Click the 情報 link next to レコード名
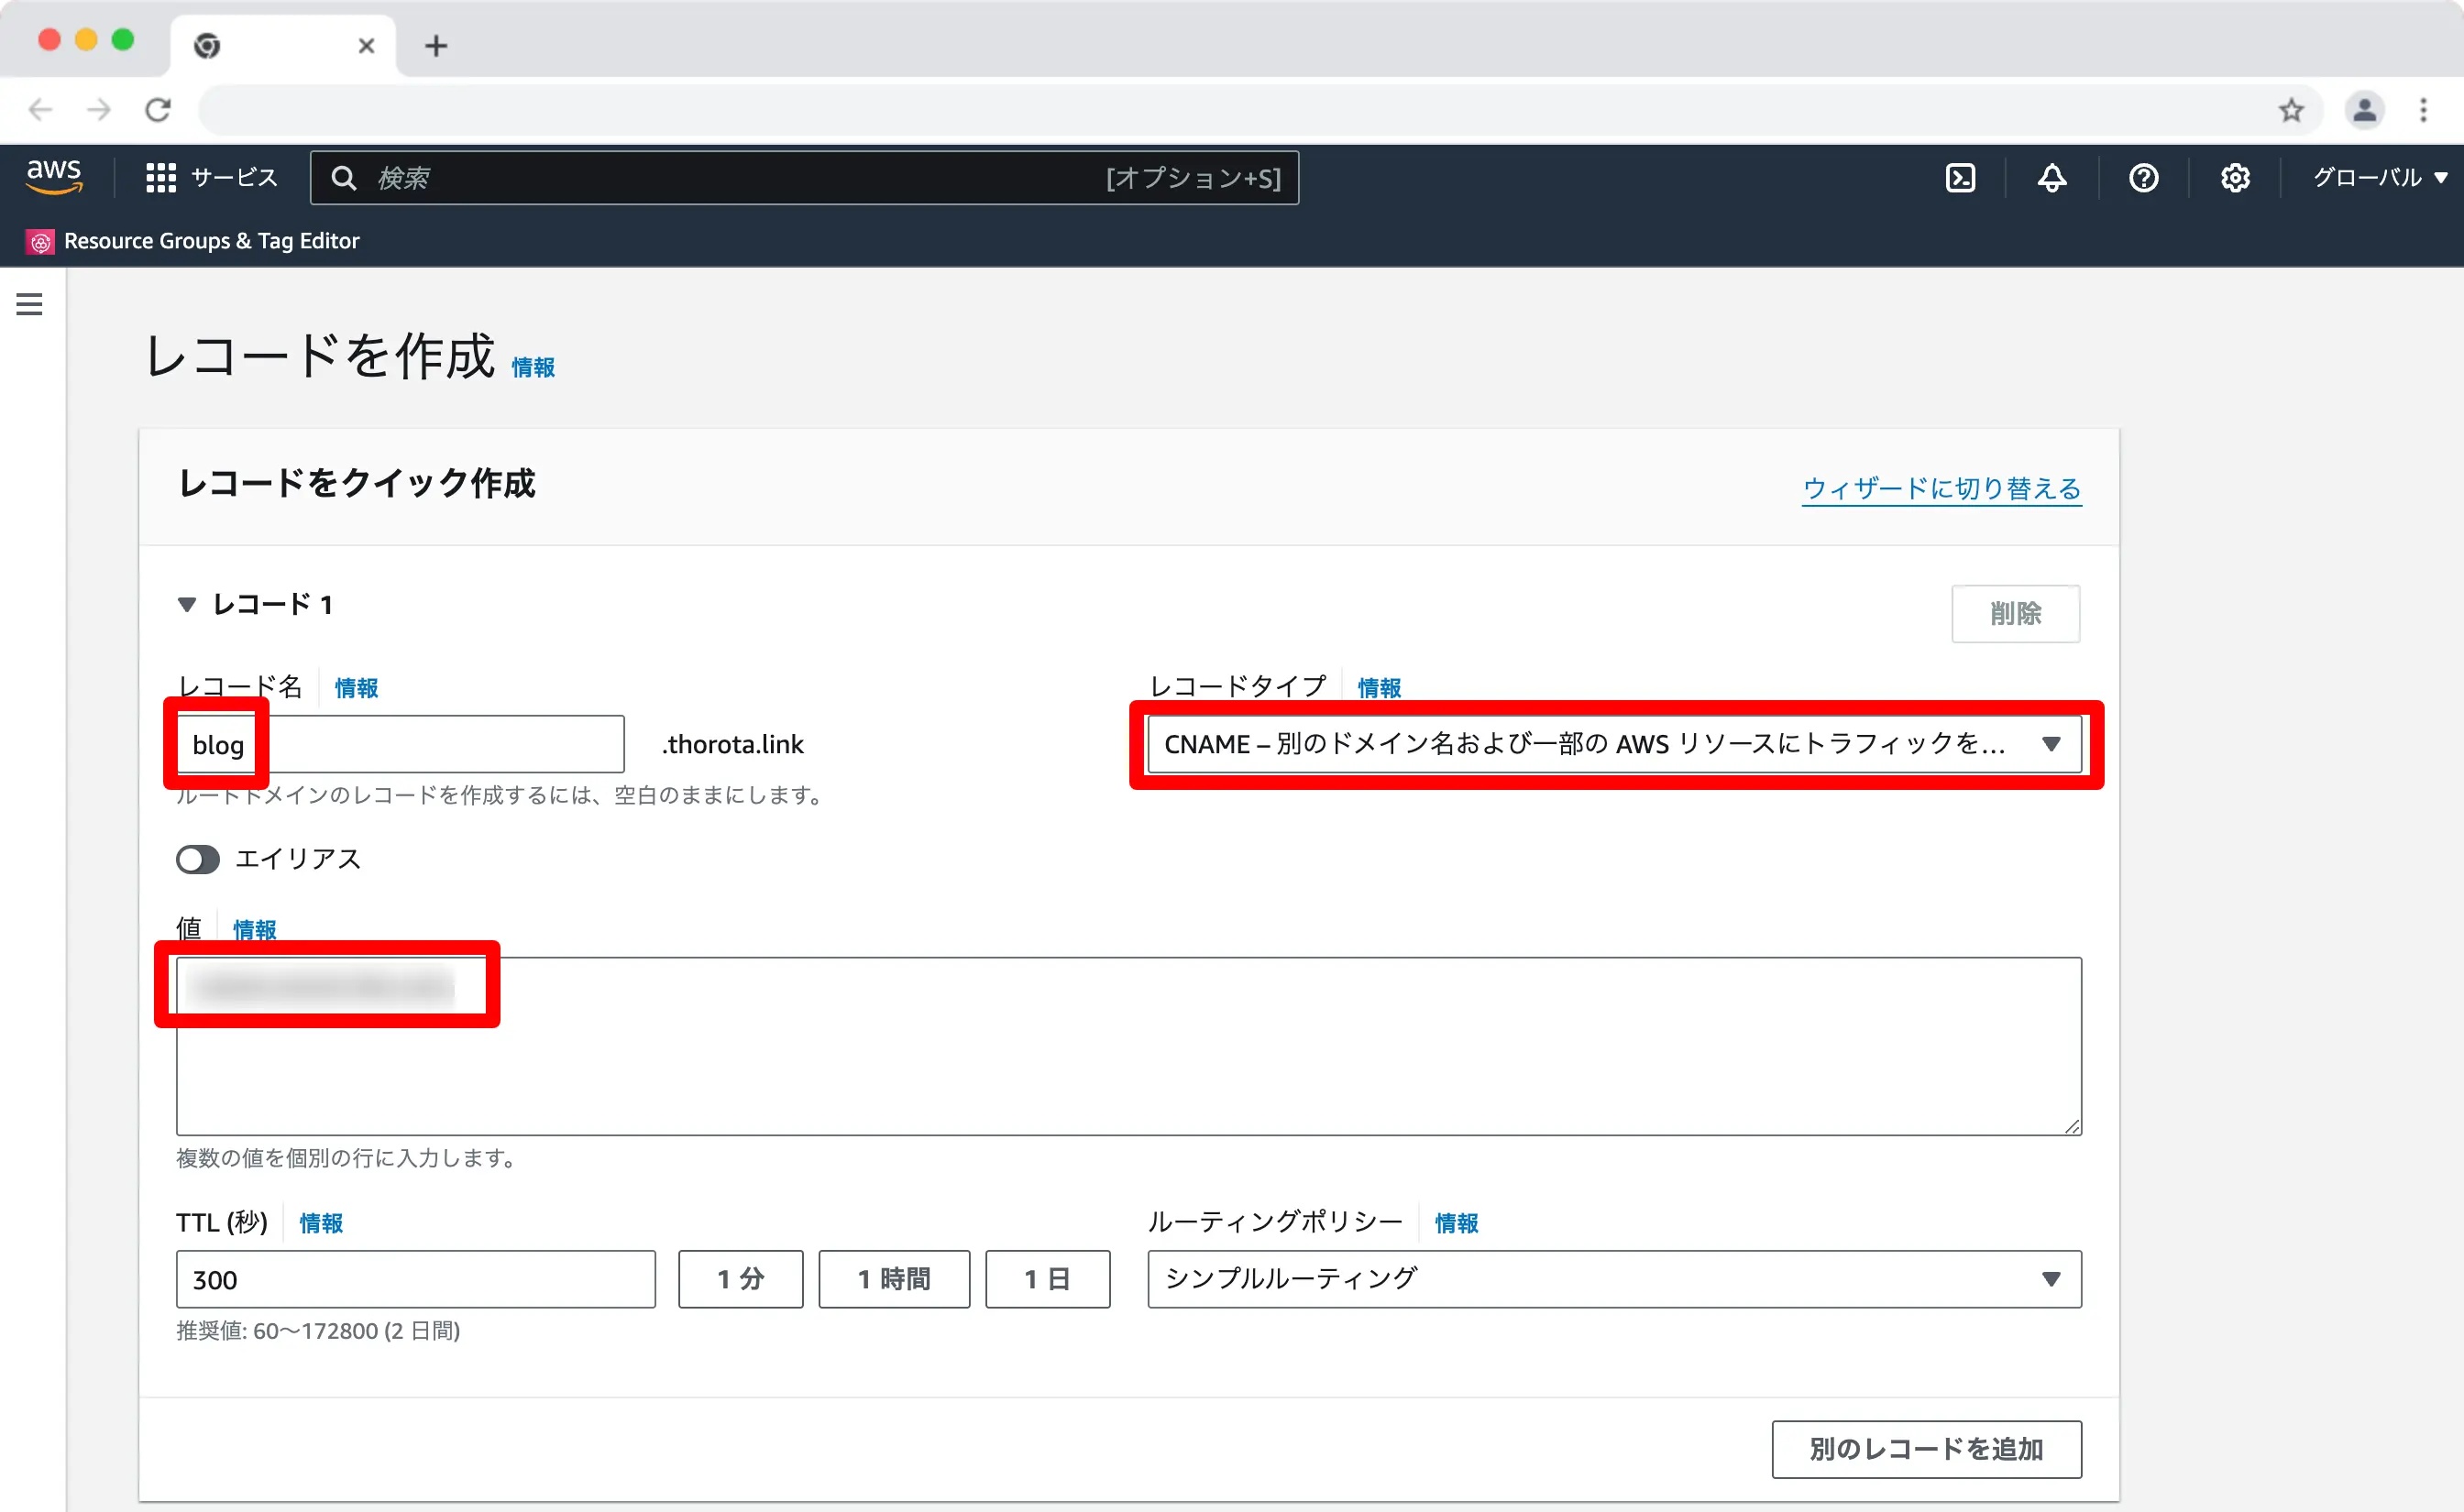The height and width of the screenshot is (1512, 2464). [356, 688]
